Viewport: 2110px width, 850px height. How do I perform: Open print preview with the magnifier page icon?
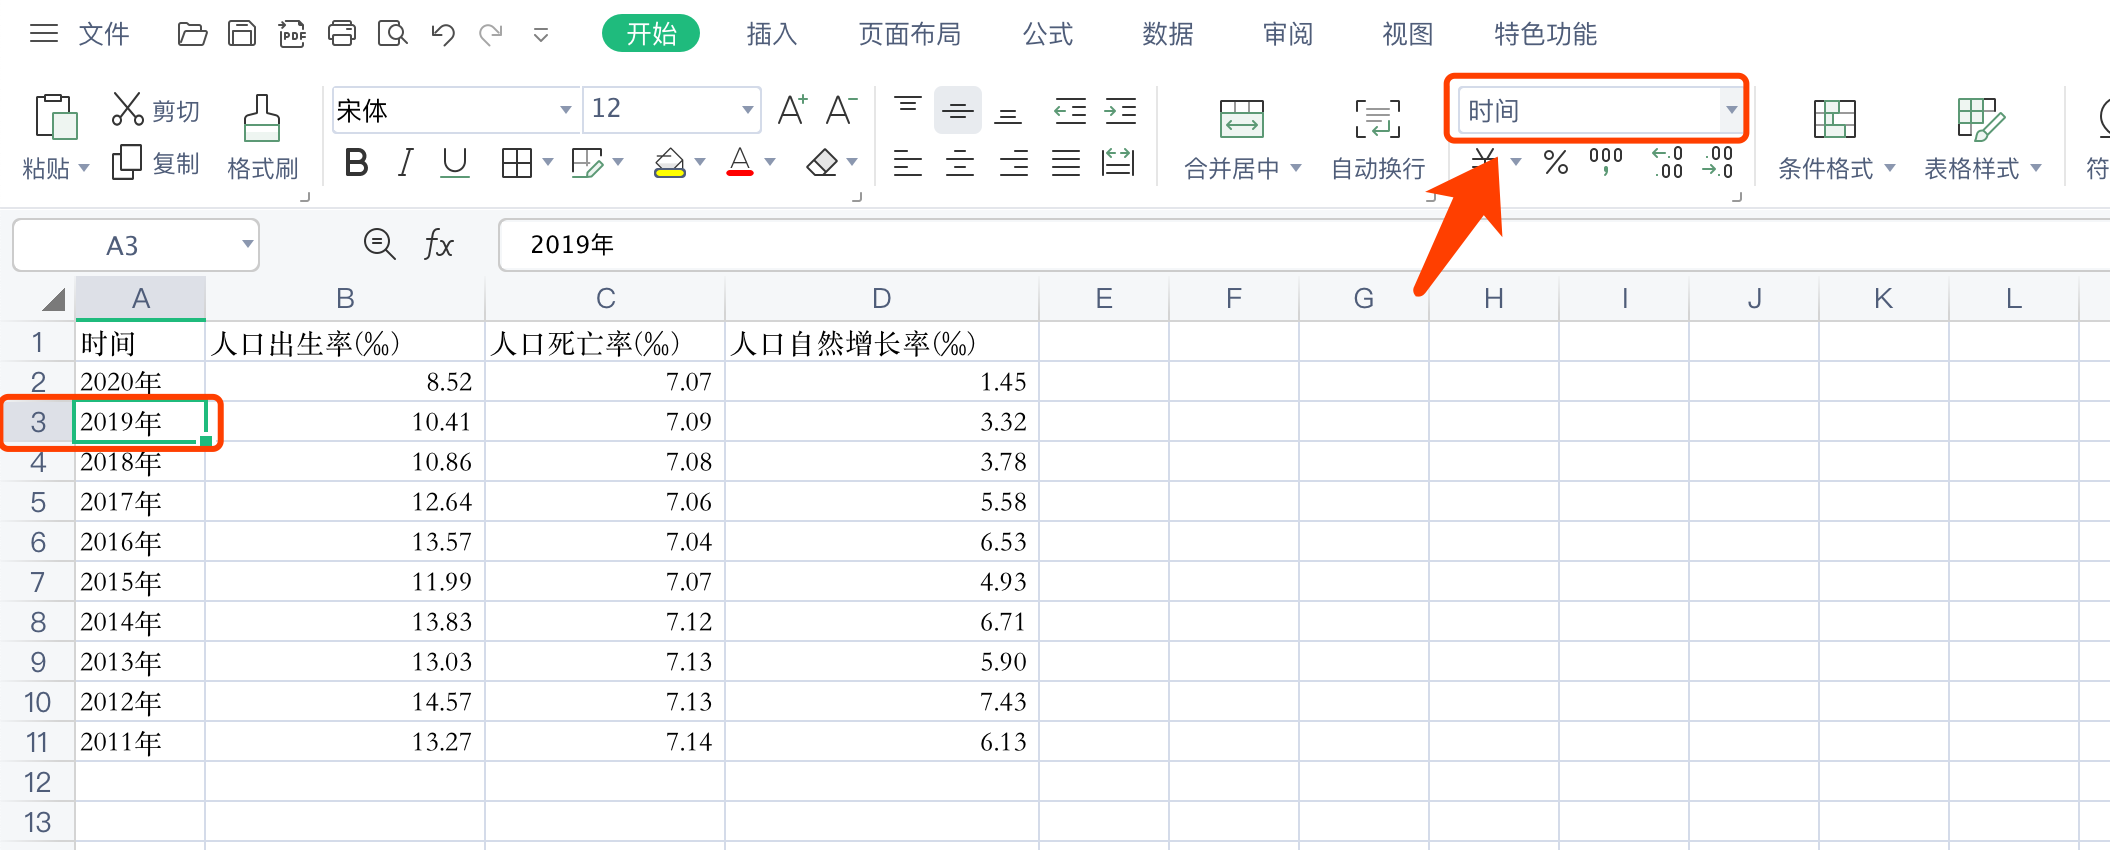tap(393, 35)
